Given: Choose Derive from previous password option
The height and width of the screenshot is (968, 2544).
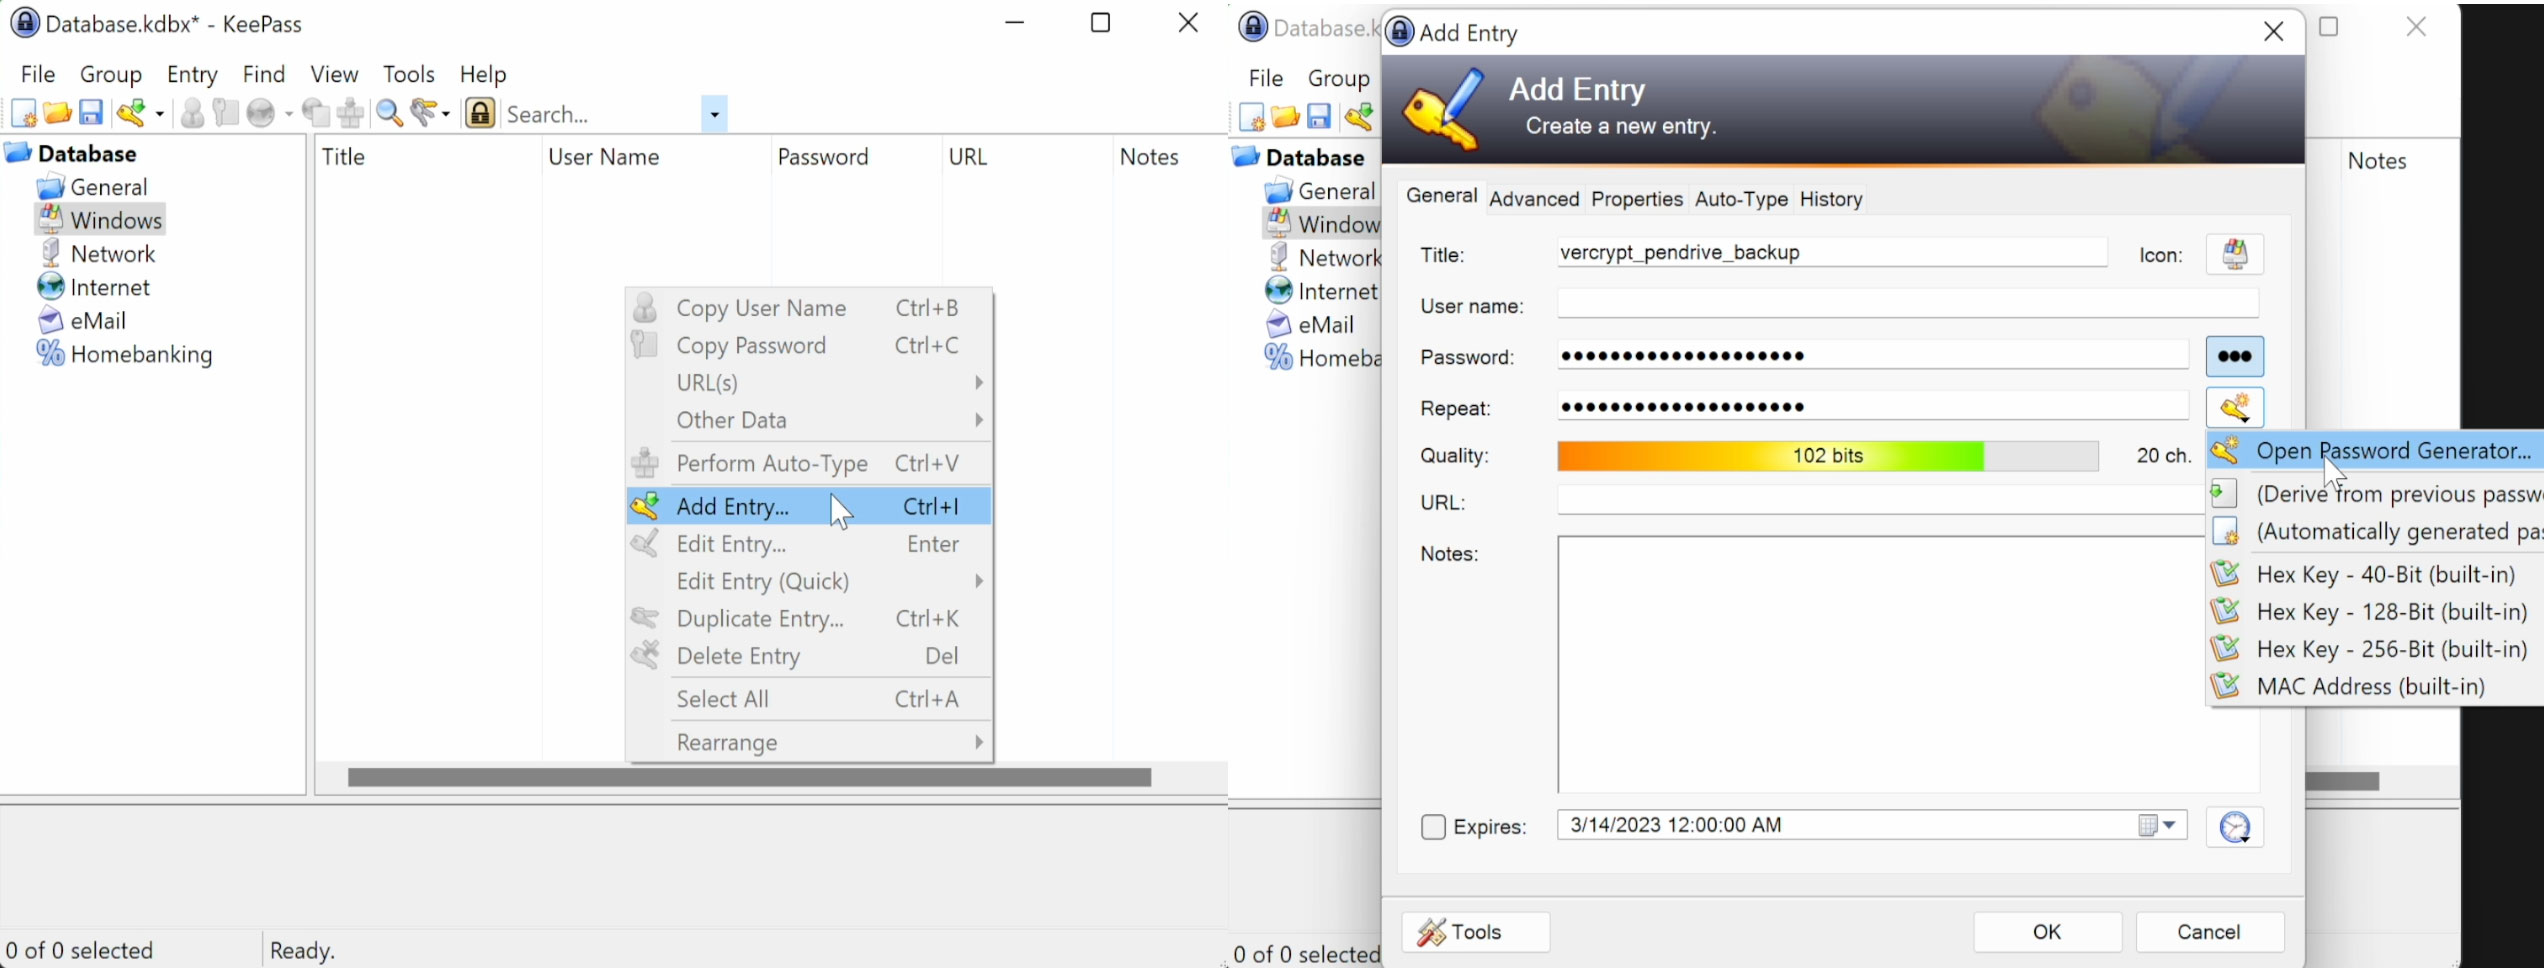Looking at the screenshot, I should pyautogui.click(x=2376, y=494).
